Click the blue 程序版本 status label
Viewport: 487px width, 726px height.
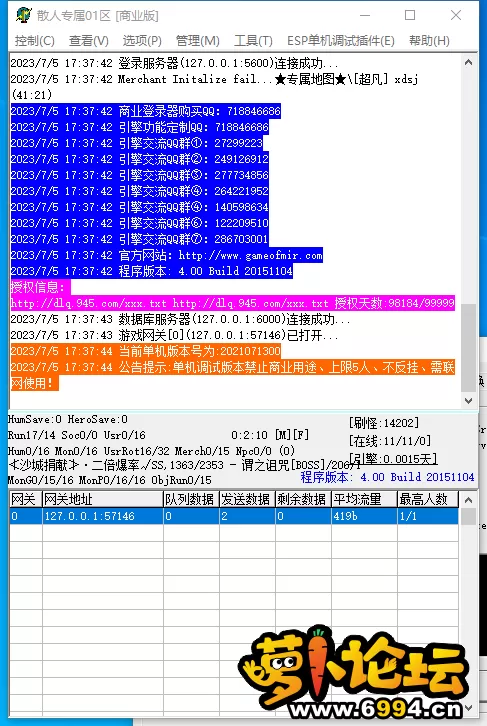[387, 477]
